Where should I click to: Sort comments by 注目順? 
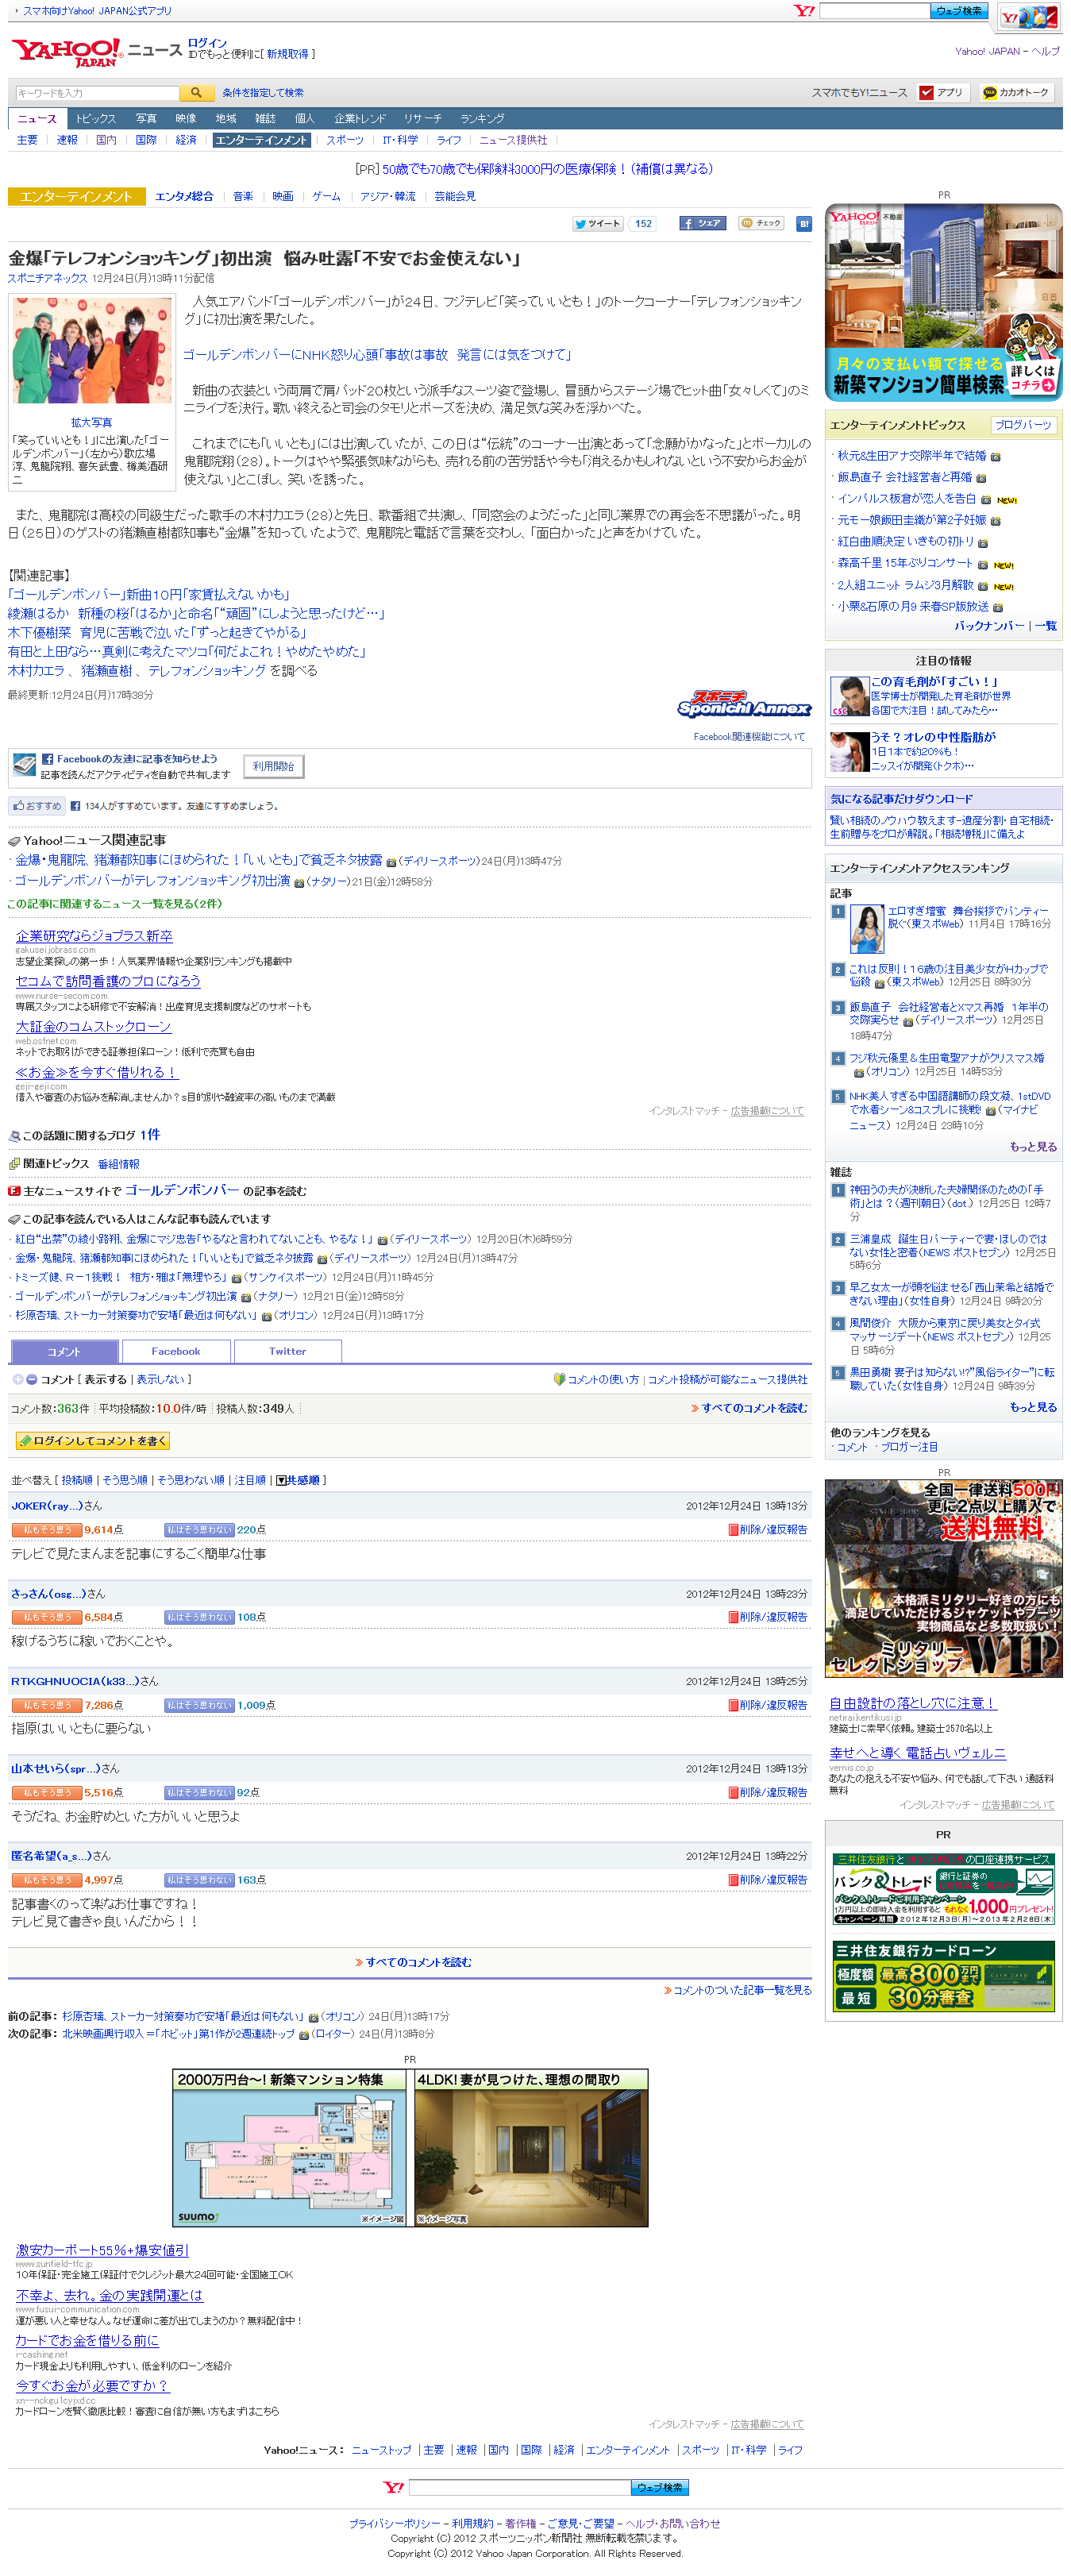[250, 1481]
